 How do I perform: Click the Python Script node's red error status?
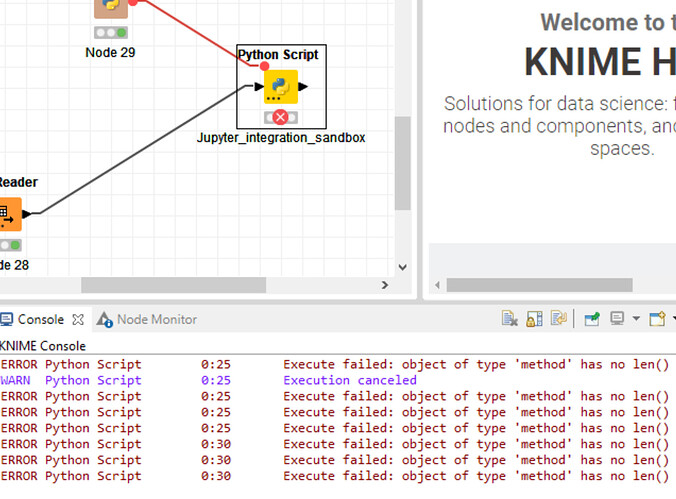(280, 117)
